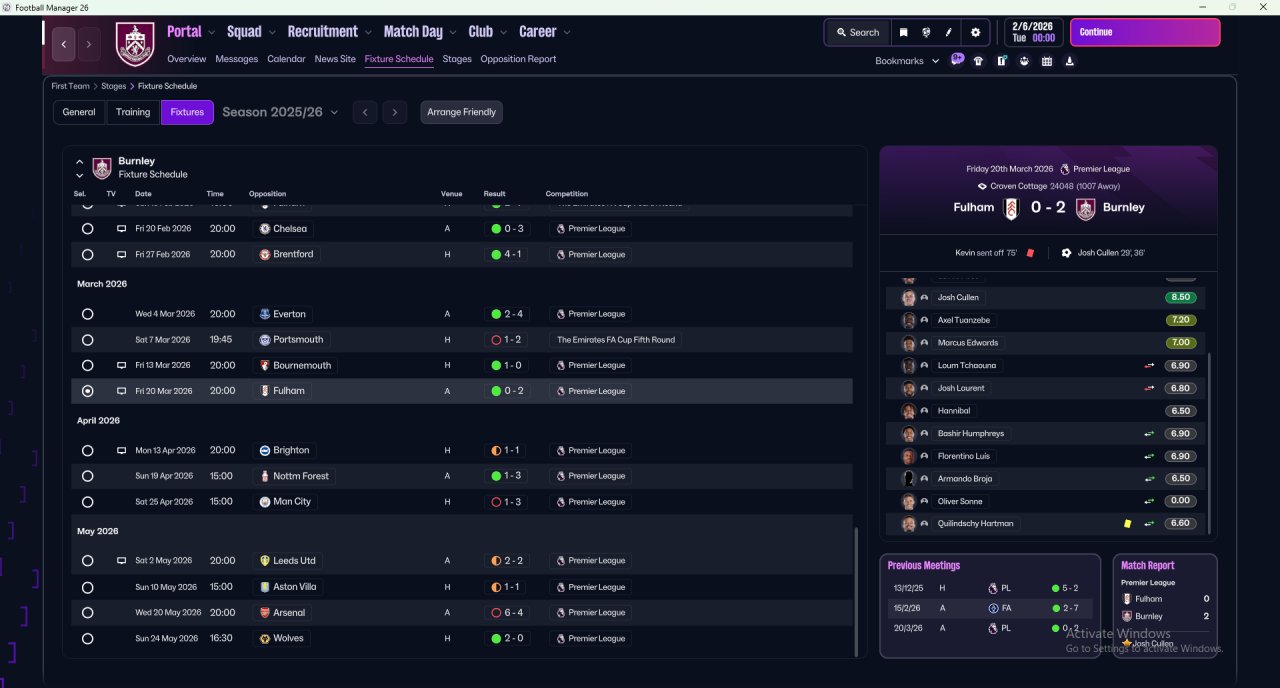Click the calendar grid bookmark icon
The height and width of the screenshot is (688, 1280).
point(1047,61)
